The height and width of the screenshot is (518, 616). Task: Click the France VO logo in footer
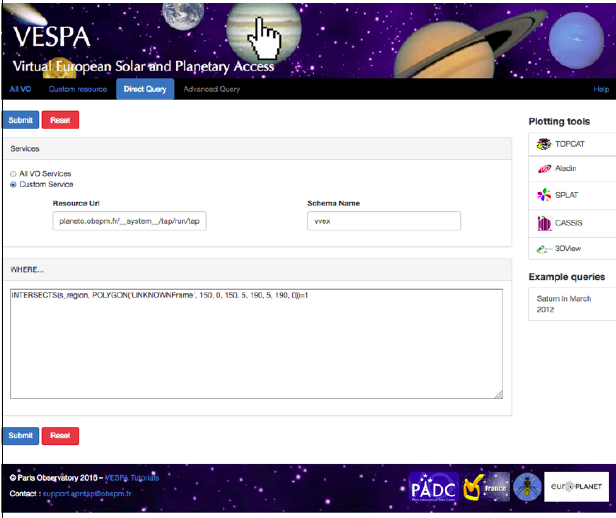[x=486, y=487]
